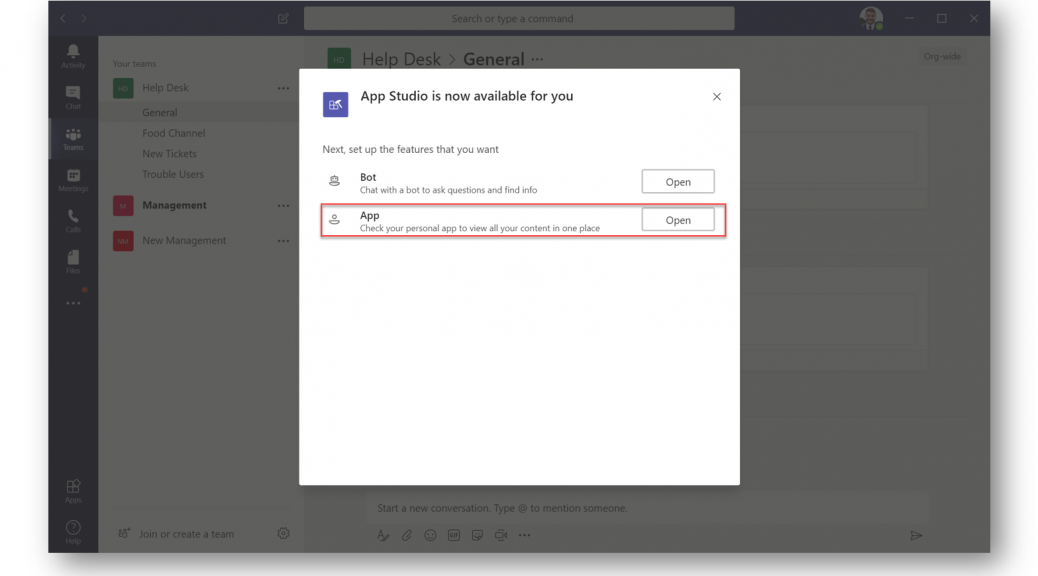The height and width of the screenshot is (576, 1038).
Task: Open General channel more options ellipsis
Action: 537,60
